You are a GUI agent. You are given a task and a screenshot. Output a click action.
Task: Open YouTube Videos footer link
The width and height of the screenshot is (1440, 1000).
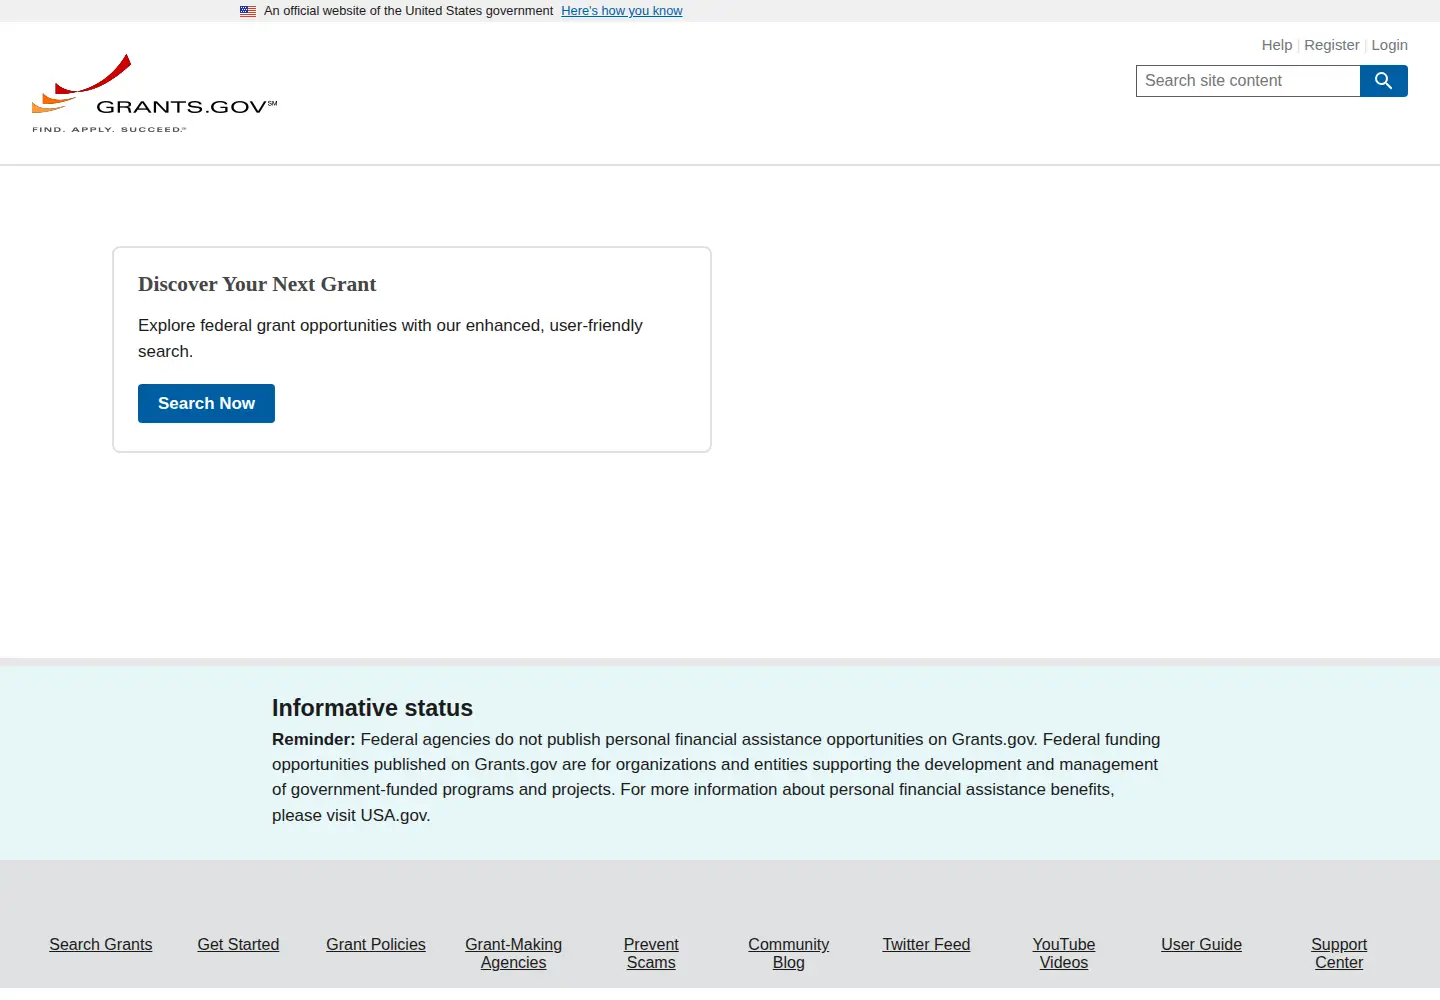point(1064,953)
